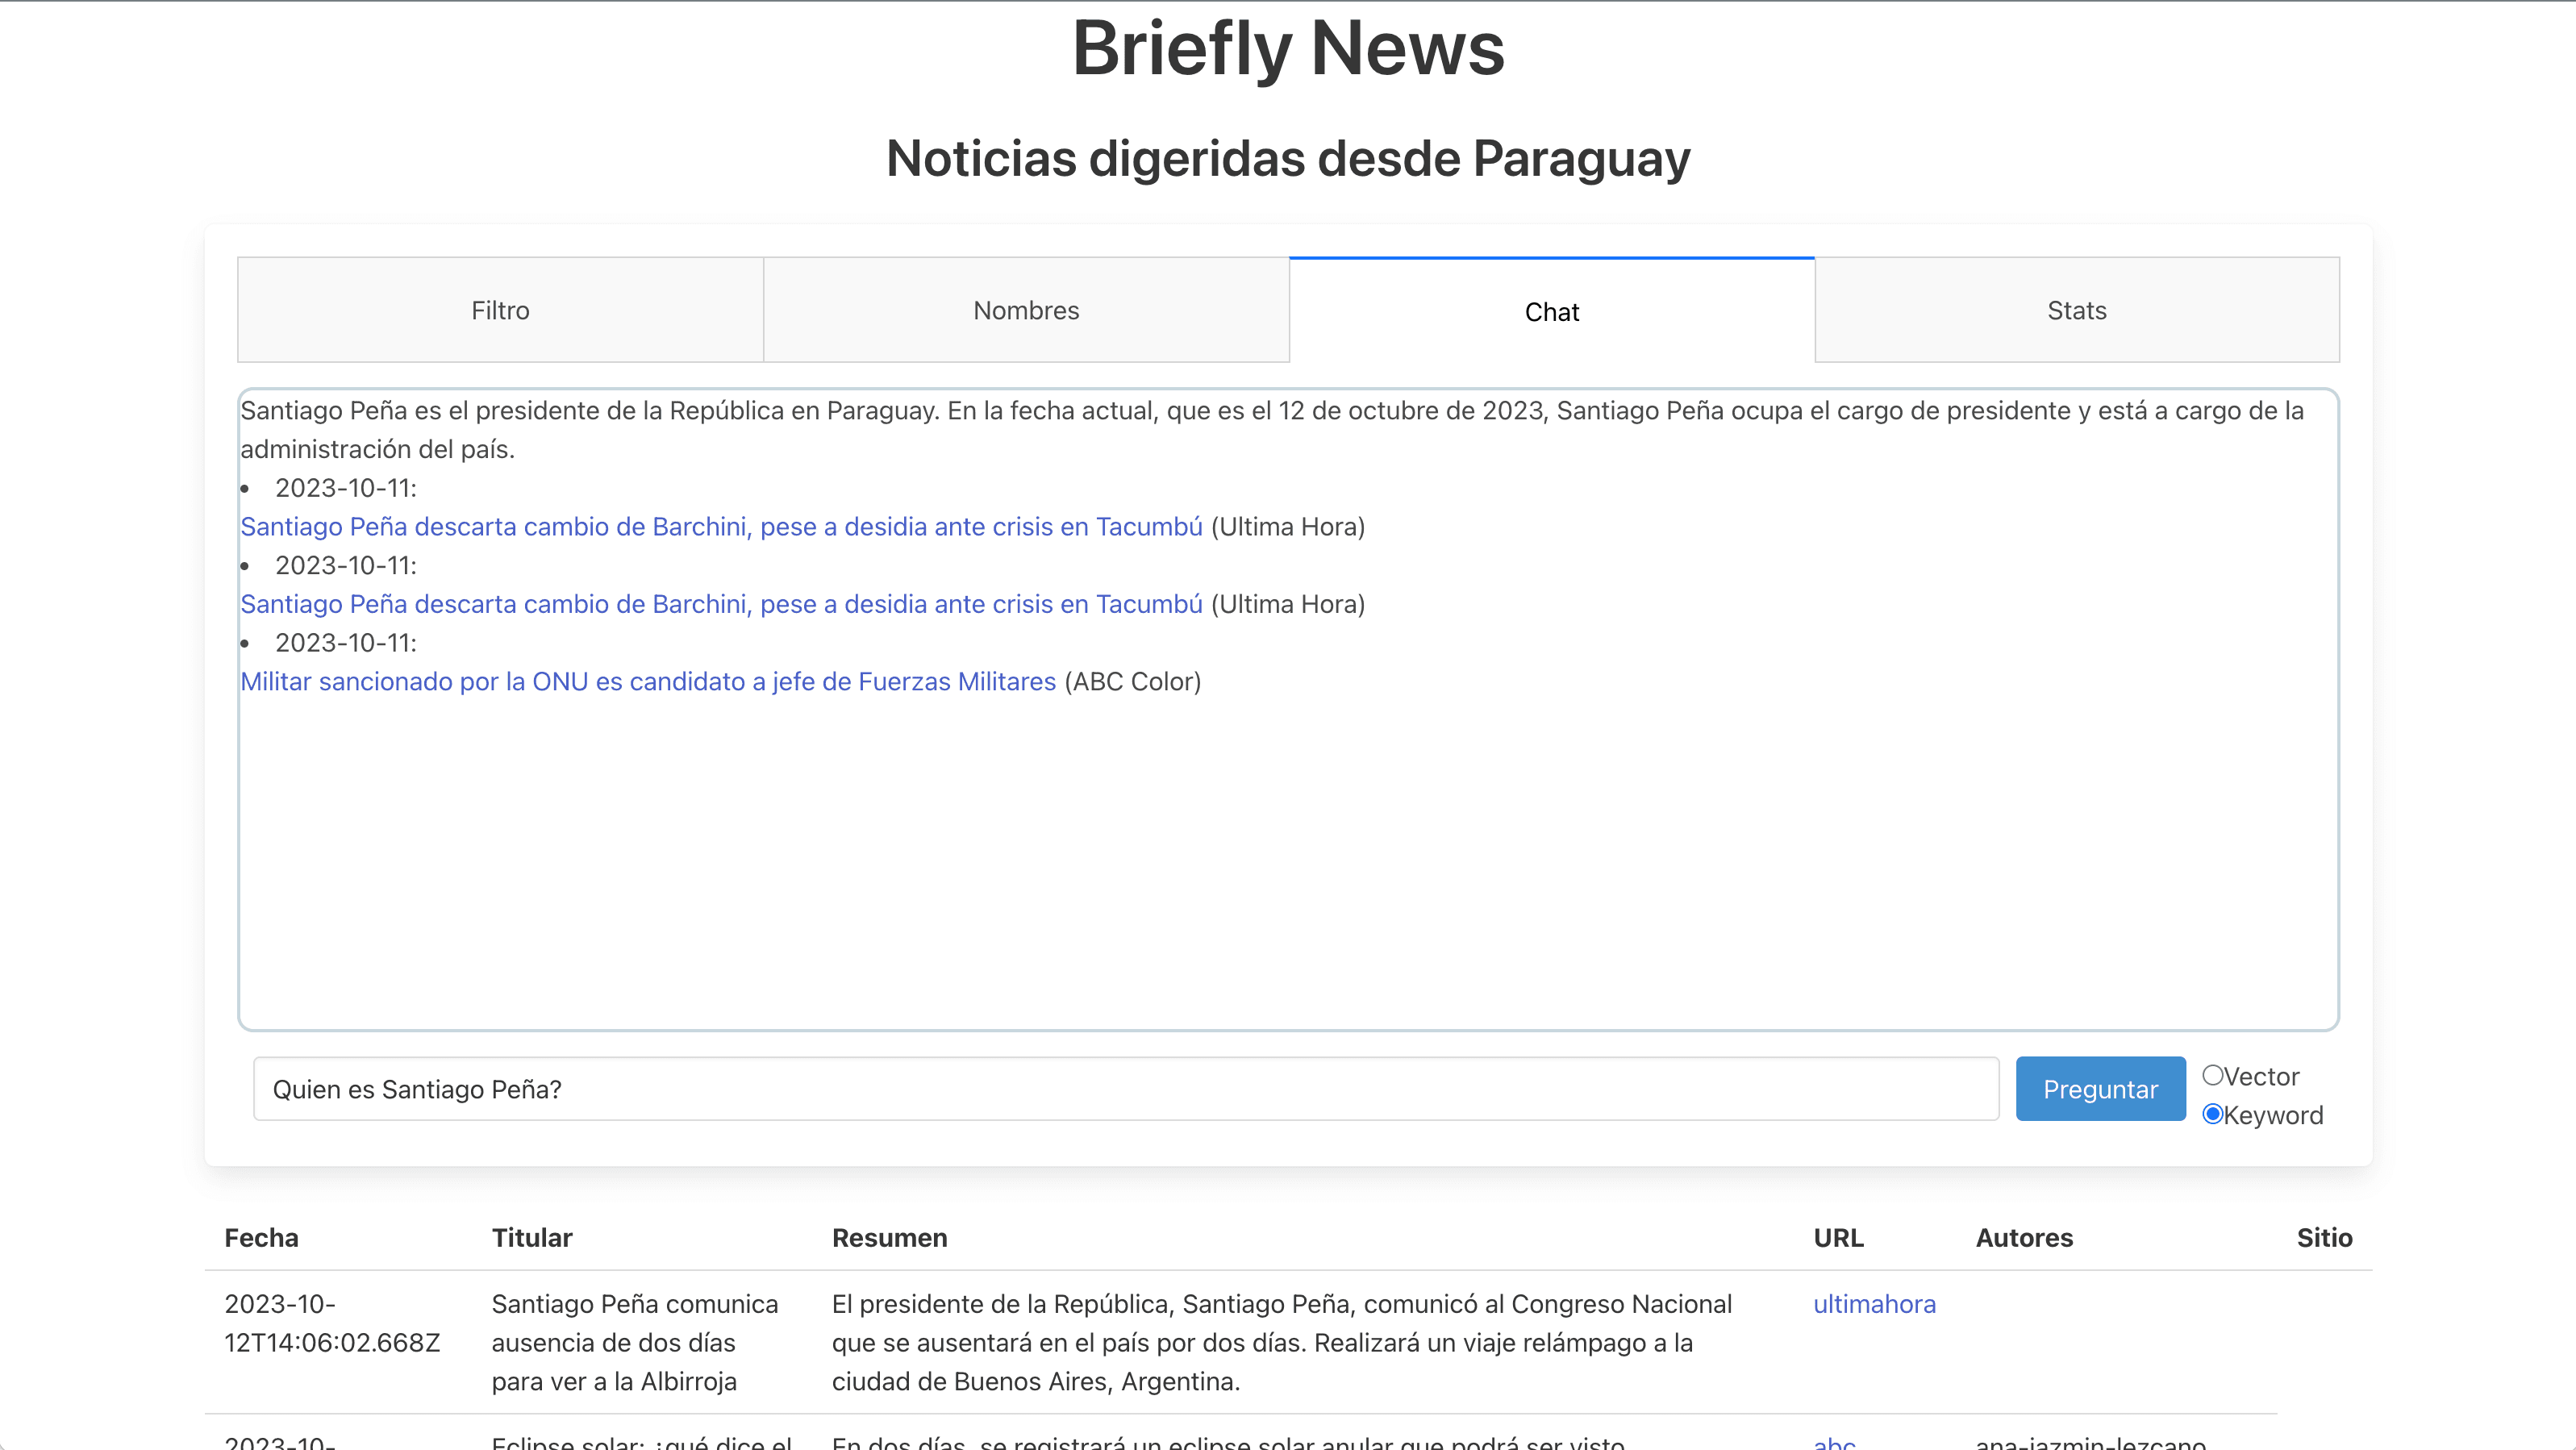The image size is (2576, 1450).
Task: Click the Titular column header
Action: [x=532, y=1238]
